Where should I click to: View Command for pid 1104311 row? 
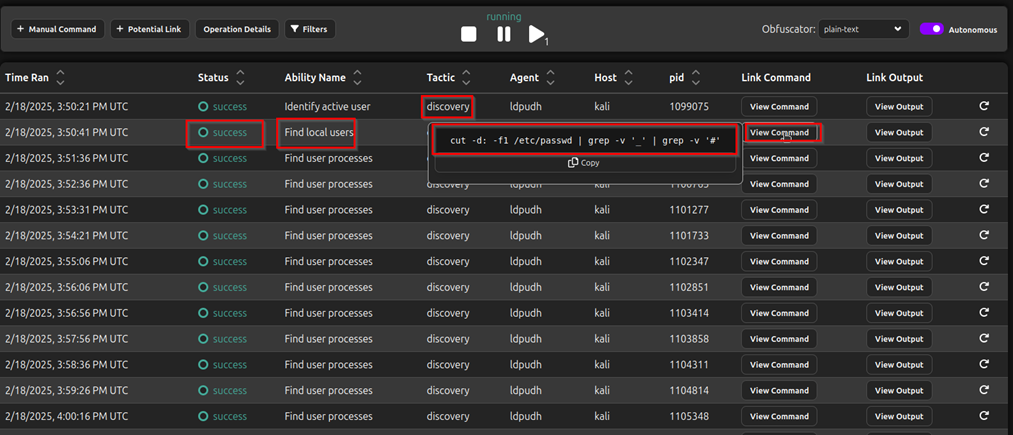pos(779,365)
